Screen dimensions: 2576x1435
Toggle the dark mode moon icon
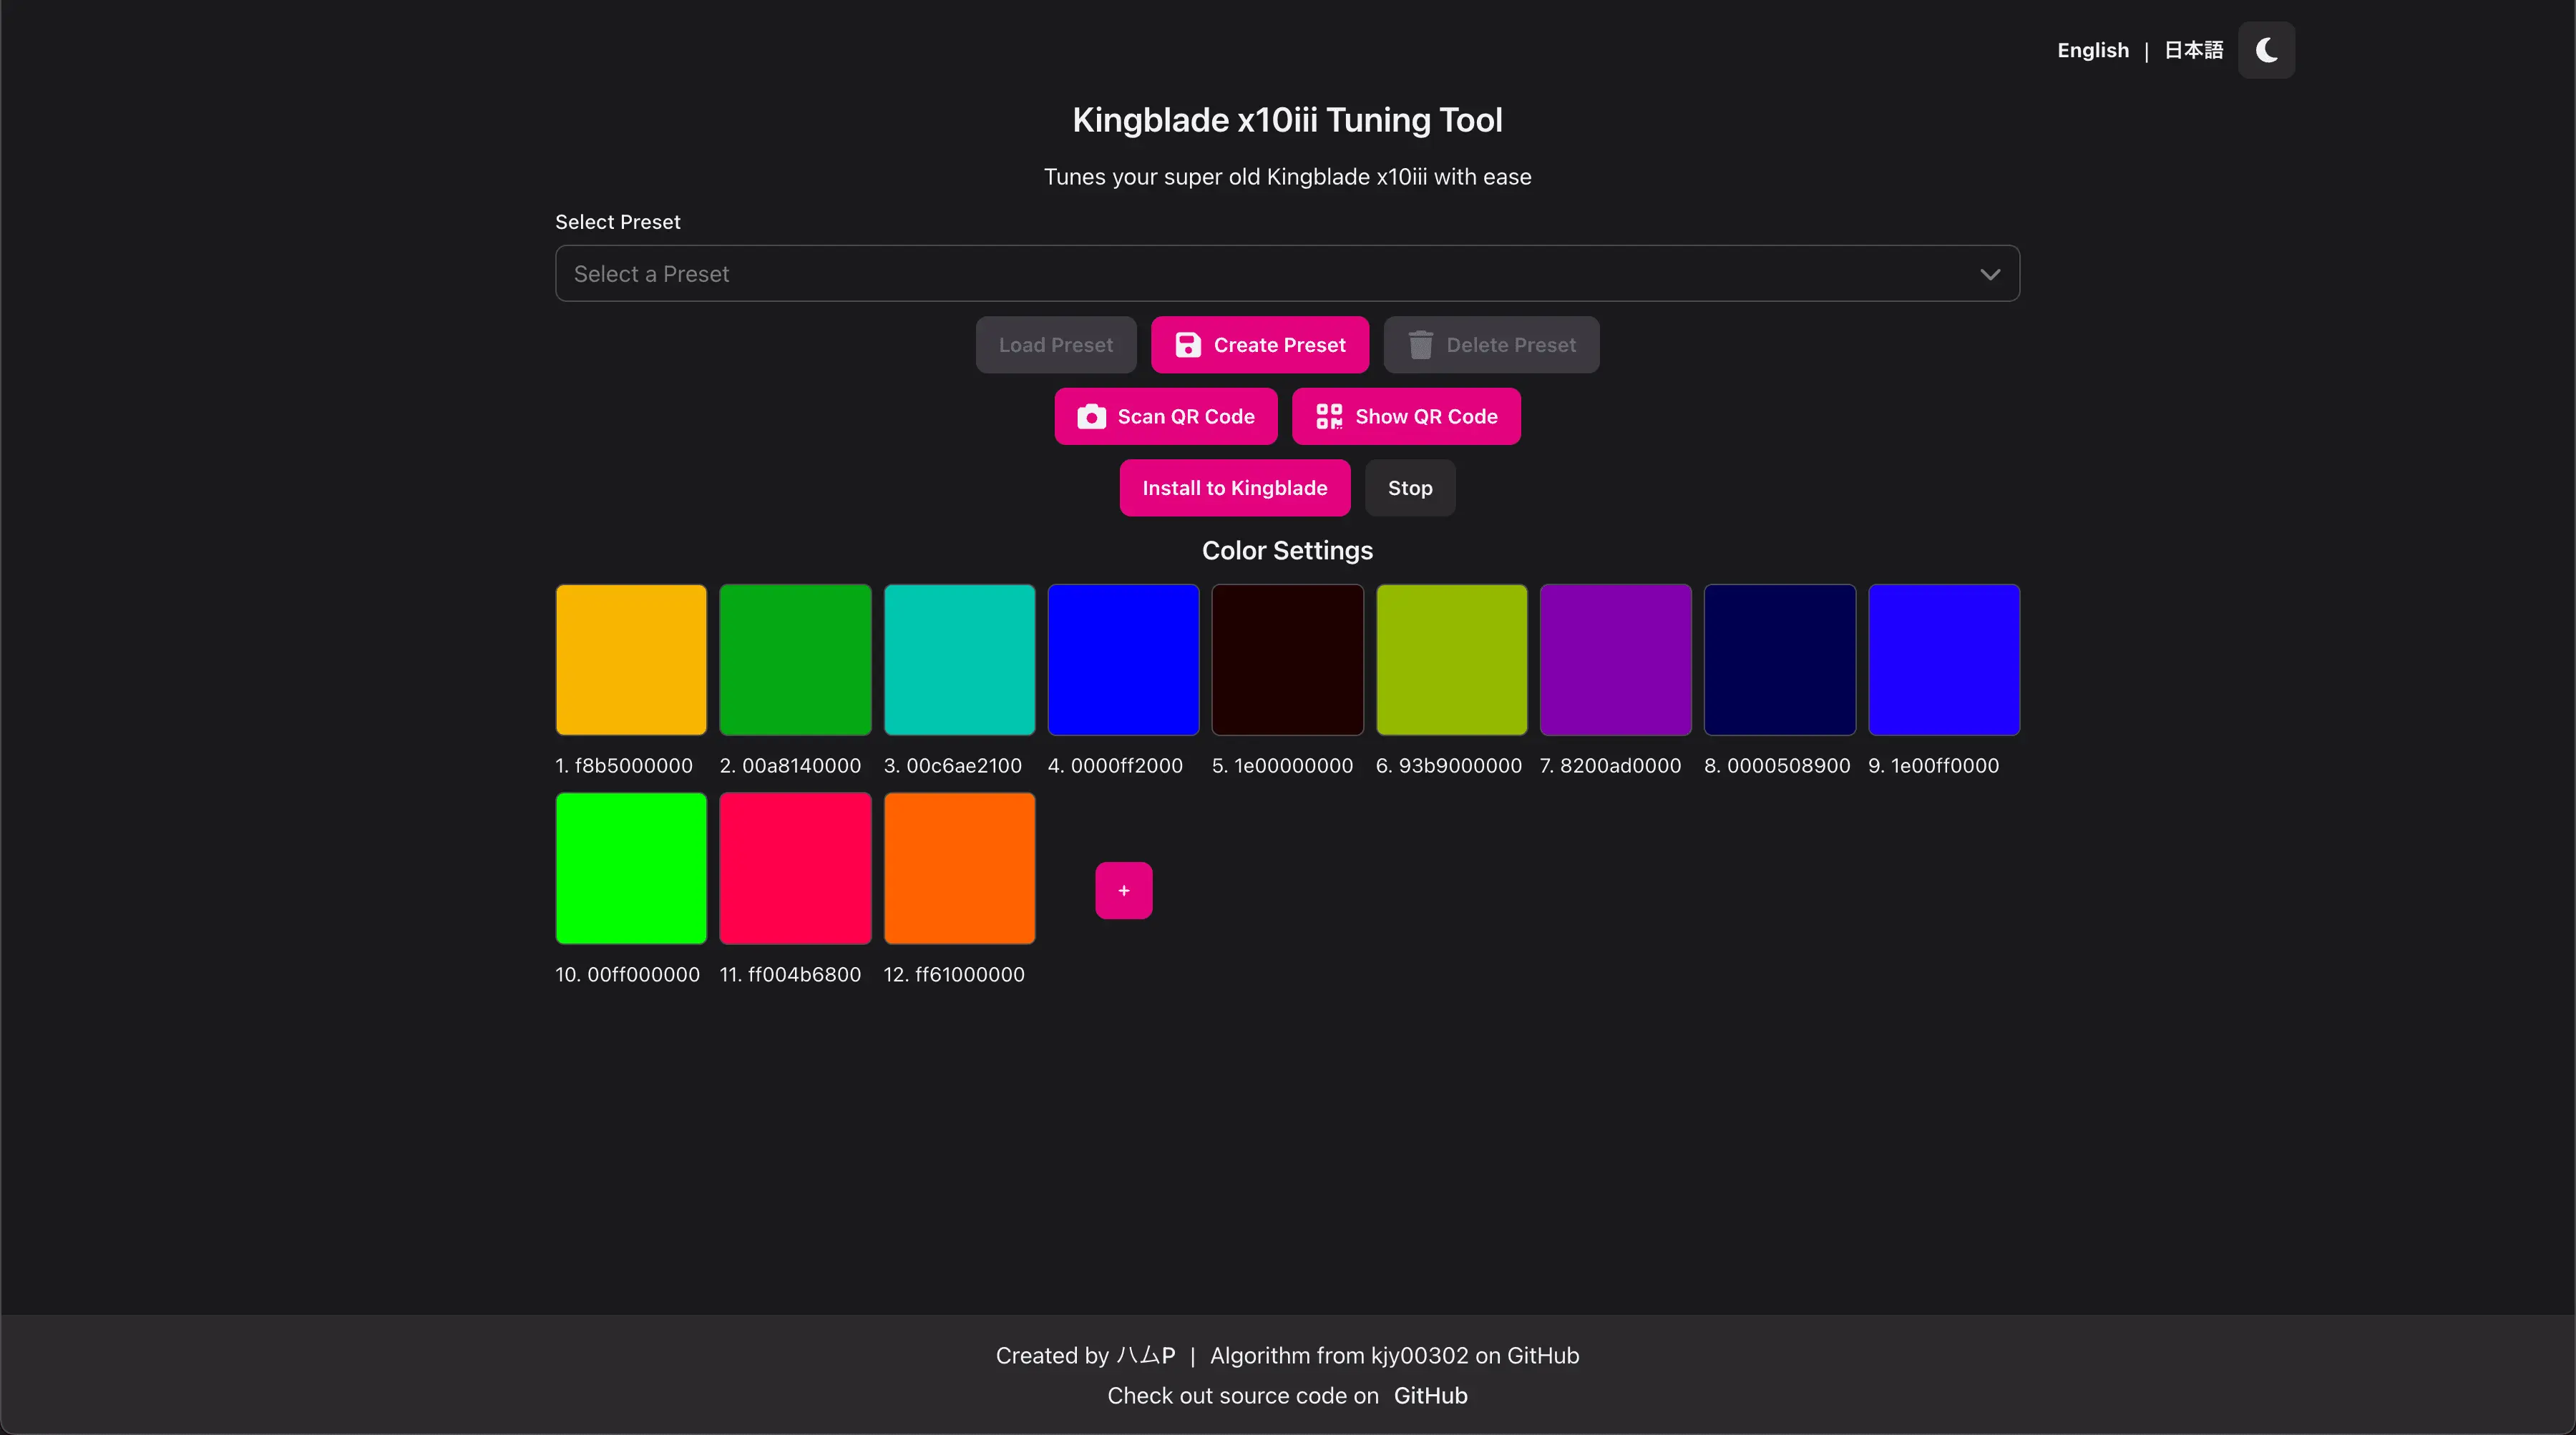point(2266,50)
